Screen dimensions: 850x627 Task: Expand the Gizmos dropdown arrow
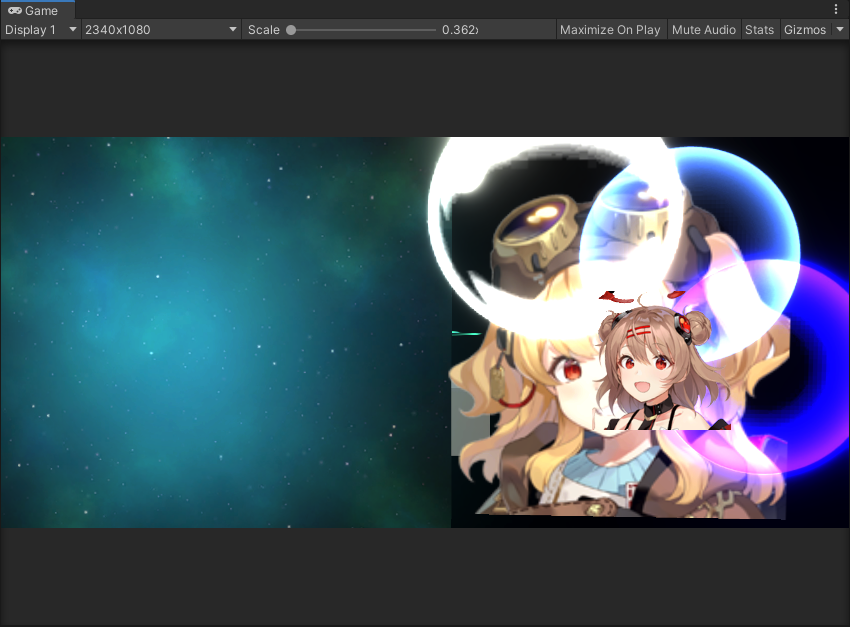(840, 30)
